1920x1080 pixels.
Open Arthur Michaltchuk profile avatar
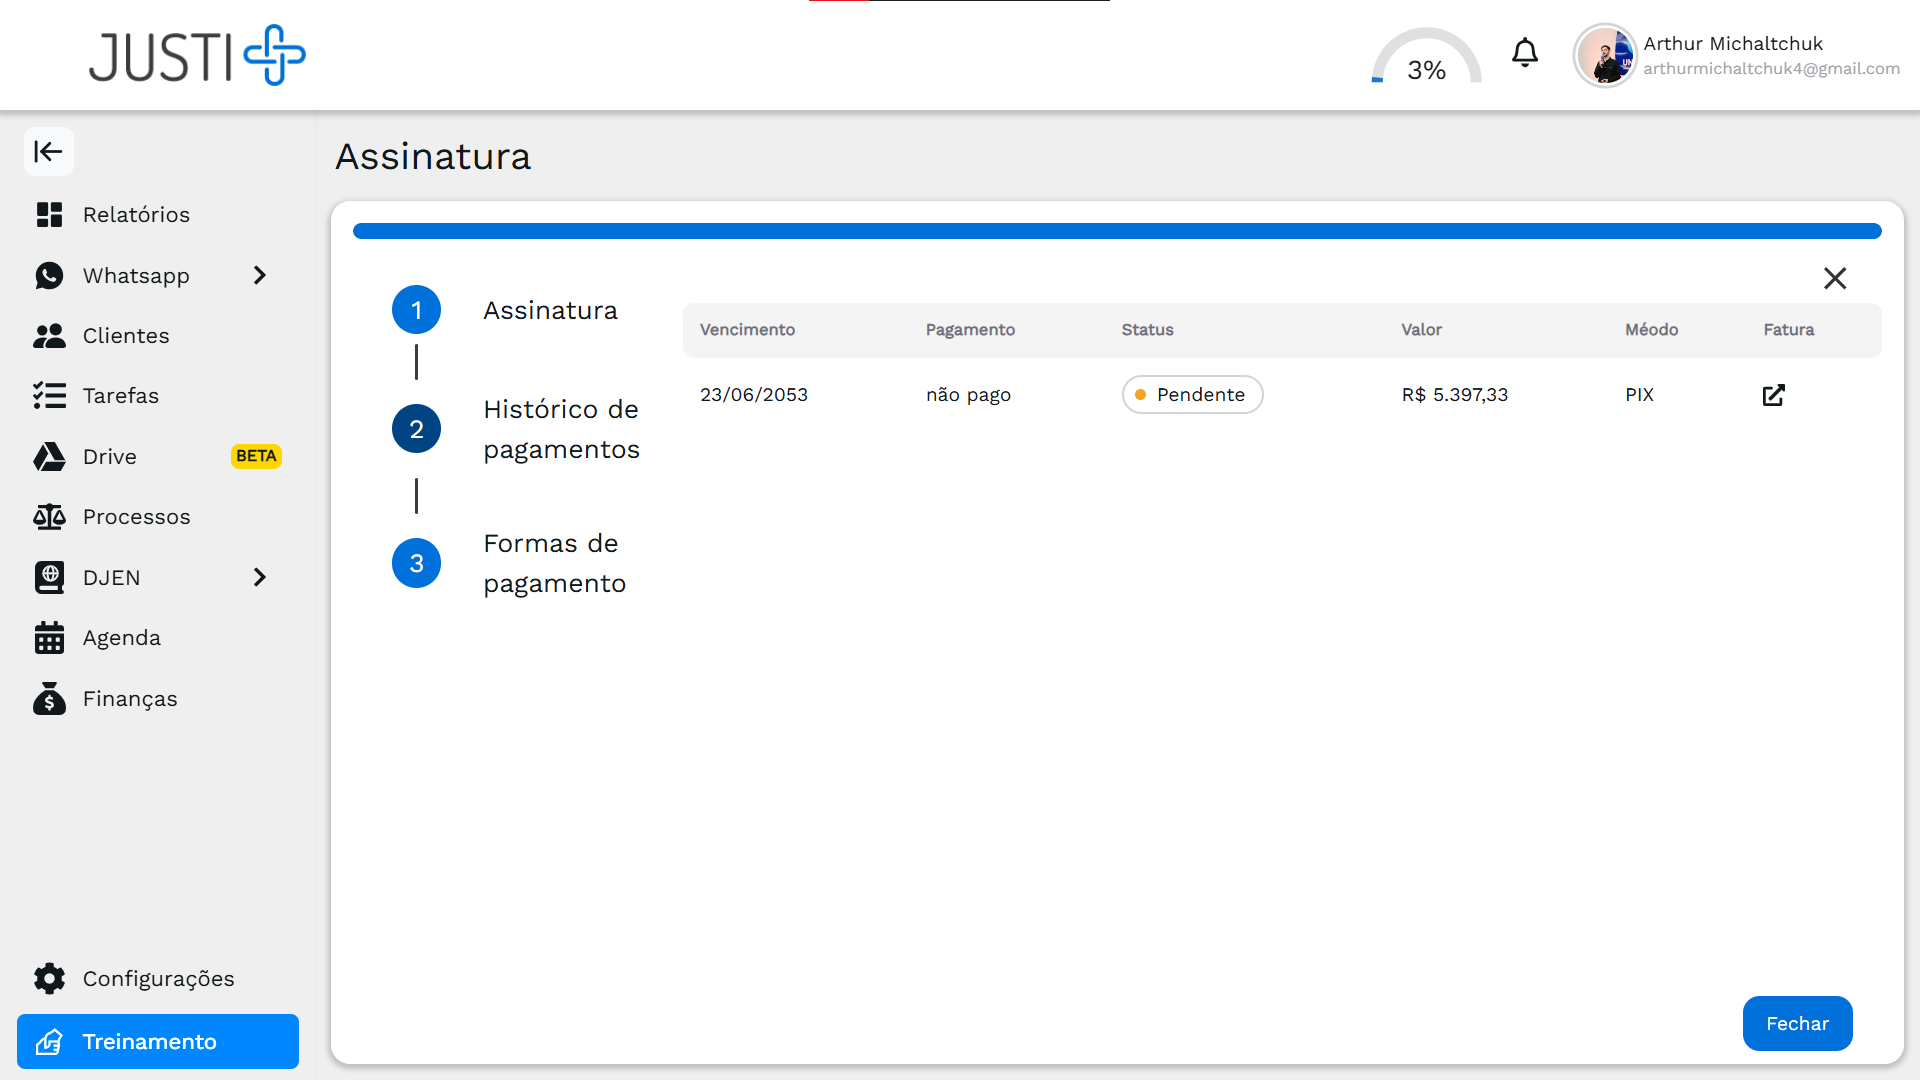(1604, 56)
